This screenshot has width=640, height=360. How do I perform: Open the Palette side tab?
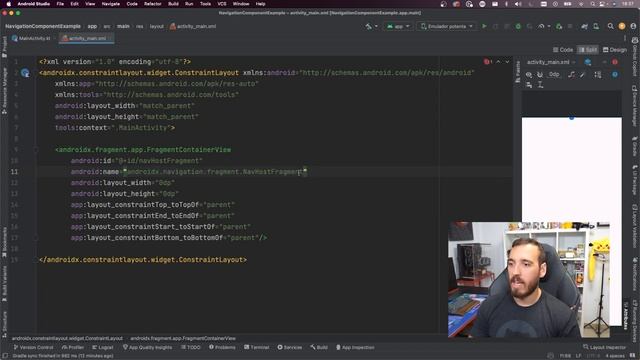coord(518,72)
